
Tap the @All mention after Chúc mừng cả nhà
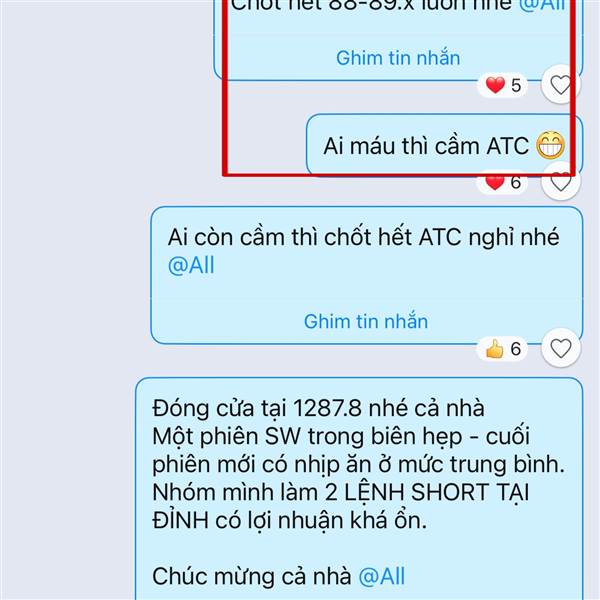tap(382, 576)
